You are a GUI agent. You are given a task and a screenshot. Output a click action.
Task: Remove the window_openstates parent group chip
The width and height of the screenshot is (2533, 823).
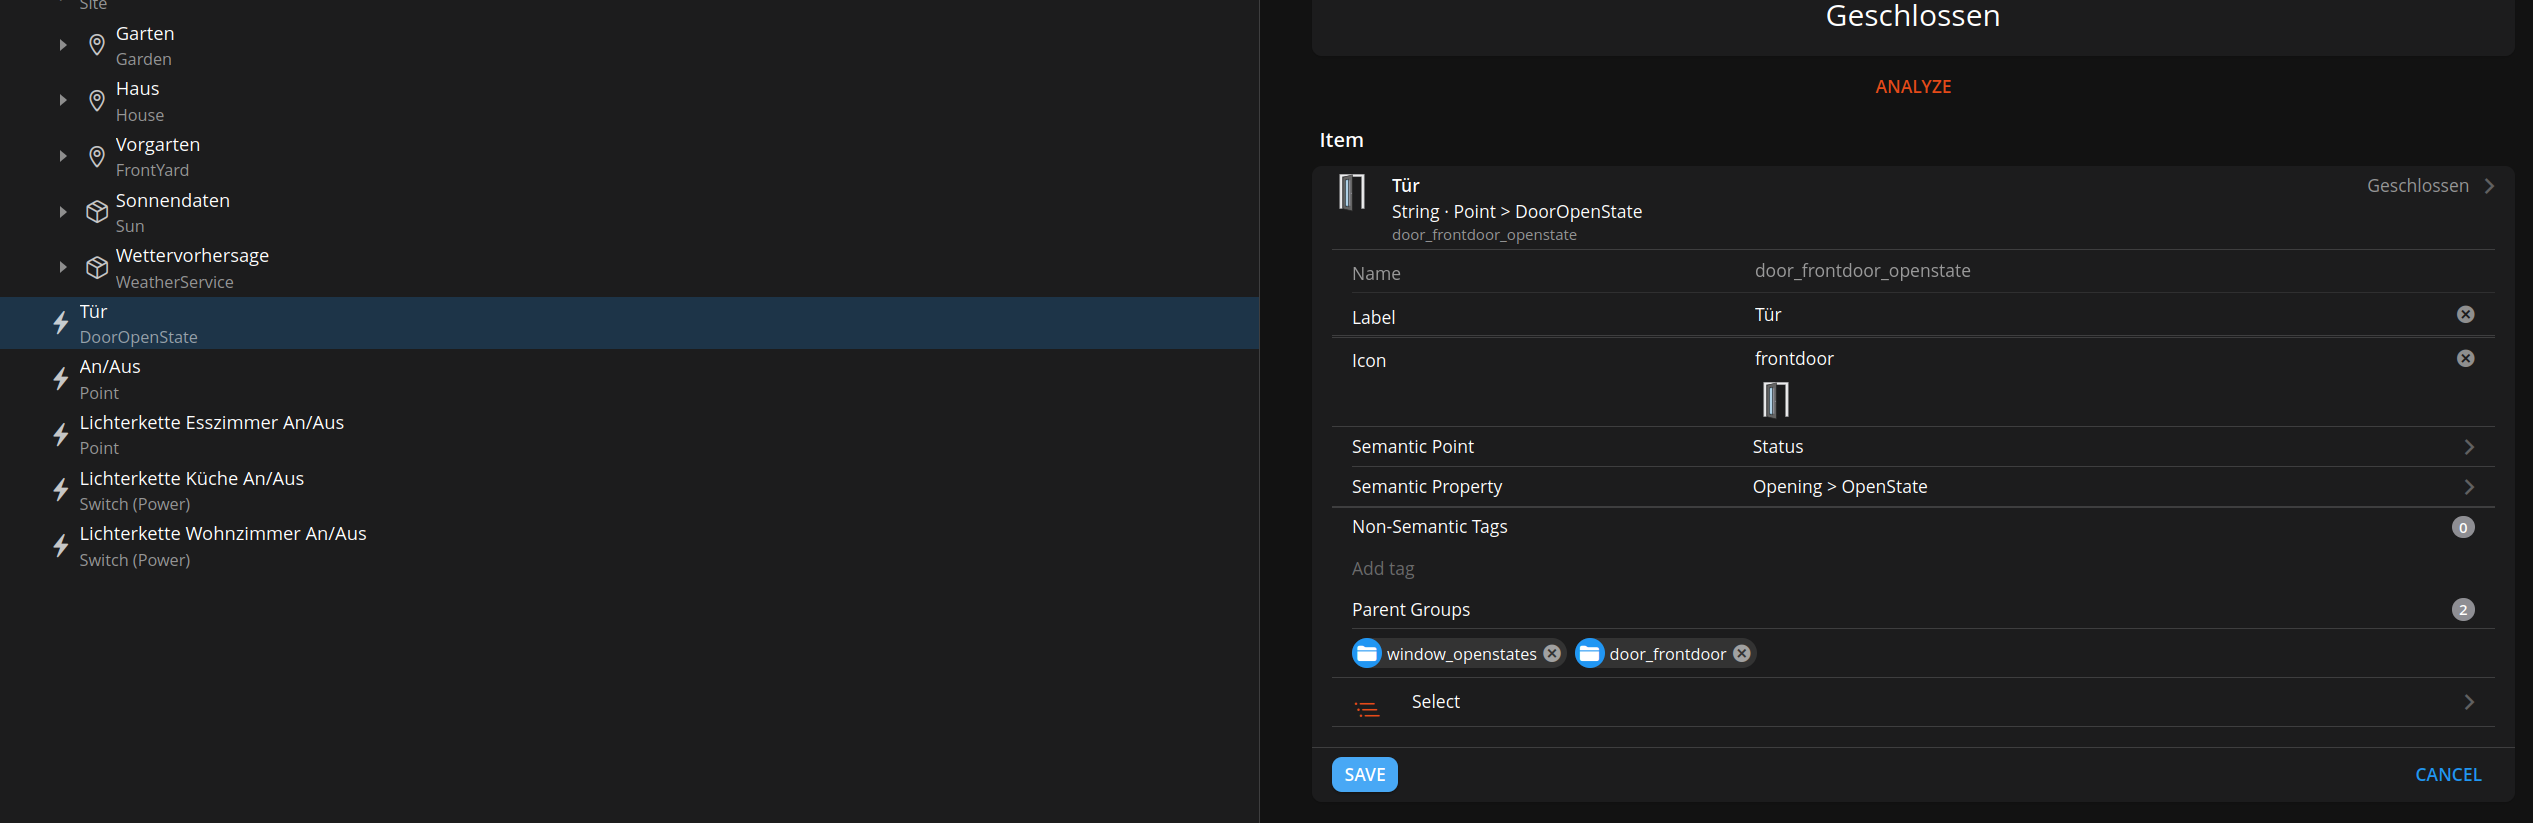(x=1552, y=654)
